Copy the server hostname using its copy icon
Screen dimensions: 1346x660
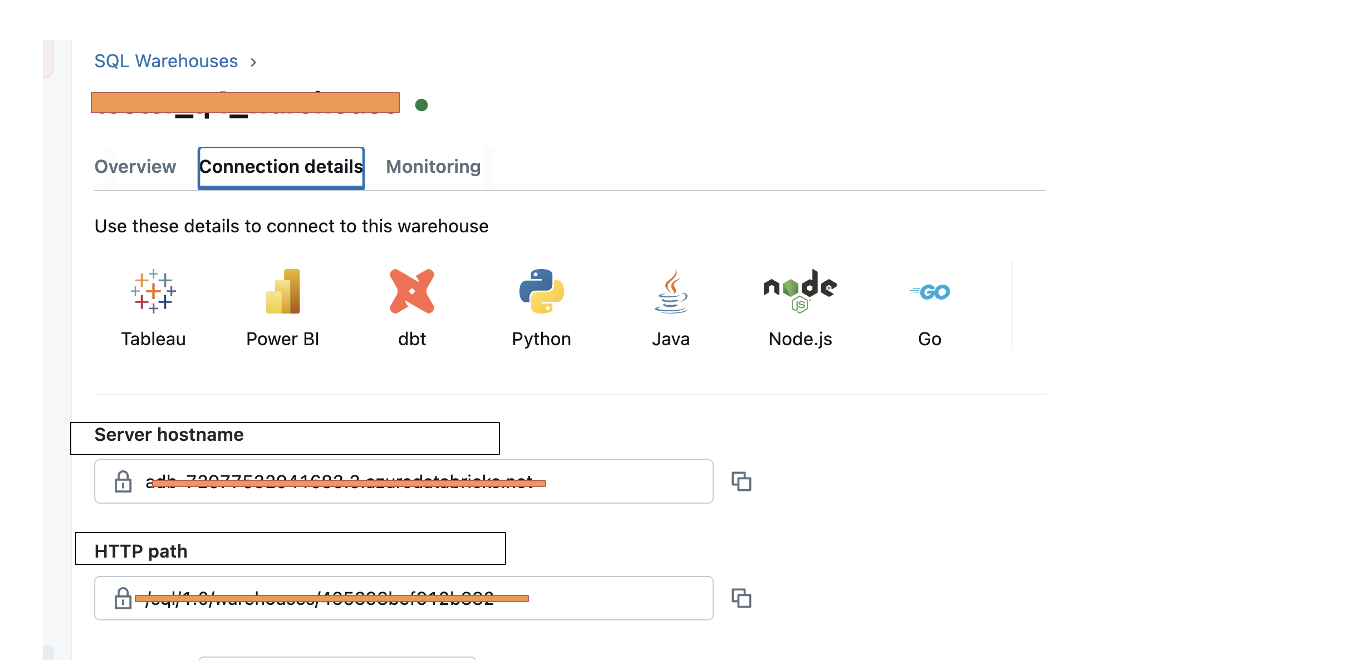click(741, 481)
